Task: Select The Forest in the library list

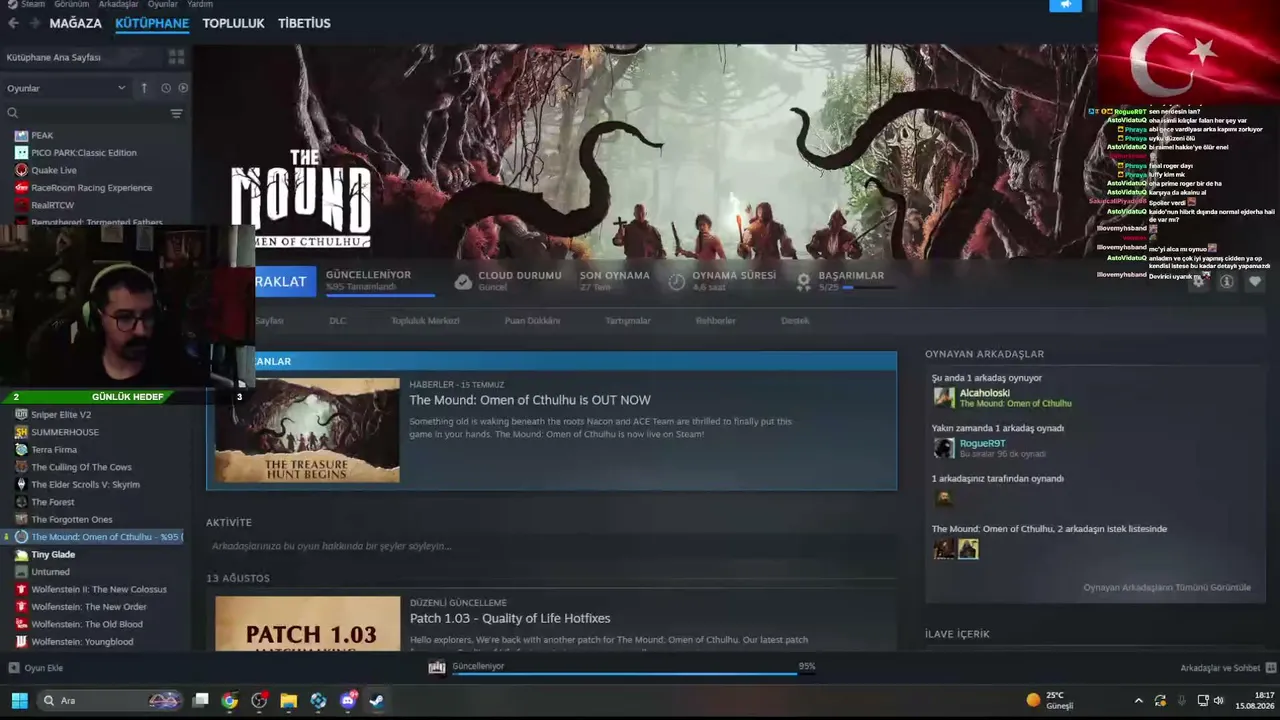Action: [52, 502]
